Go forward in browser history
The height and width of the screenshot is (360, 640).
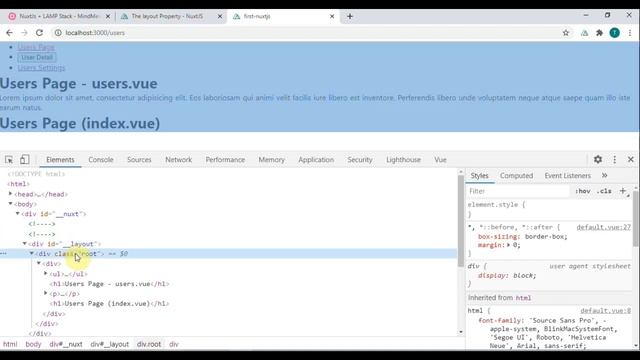pyautogui.click(x=24, y=33)
